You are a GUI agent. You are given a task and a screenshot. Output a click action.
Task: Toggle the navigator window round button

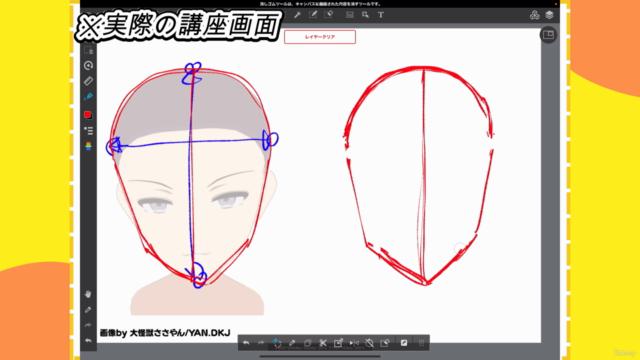click(x=548, y=35)
